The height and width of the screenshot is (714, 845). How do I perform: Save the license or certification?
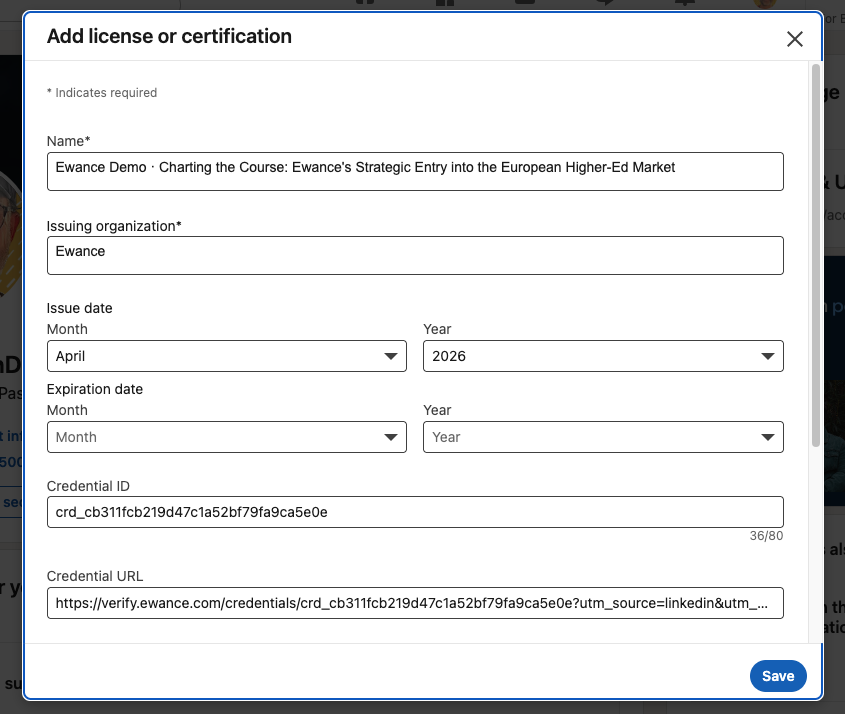(778, 676)
